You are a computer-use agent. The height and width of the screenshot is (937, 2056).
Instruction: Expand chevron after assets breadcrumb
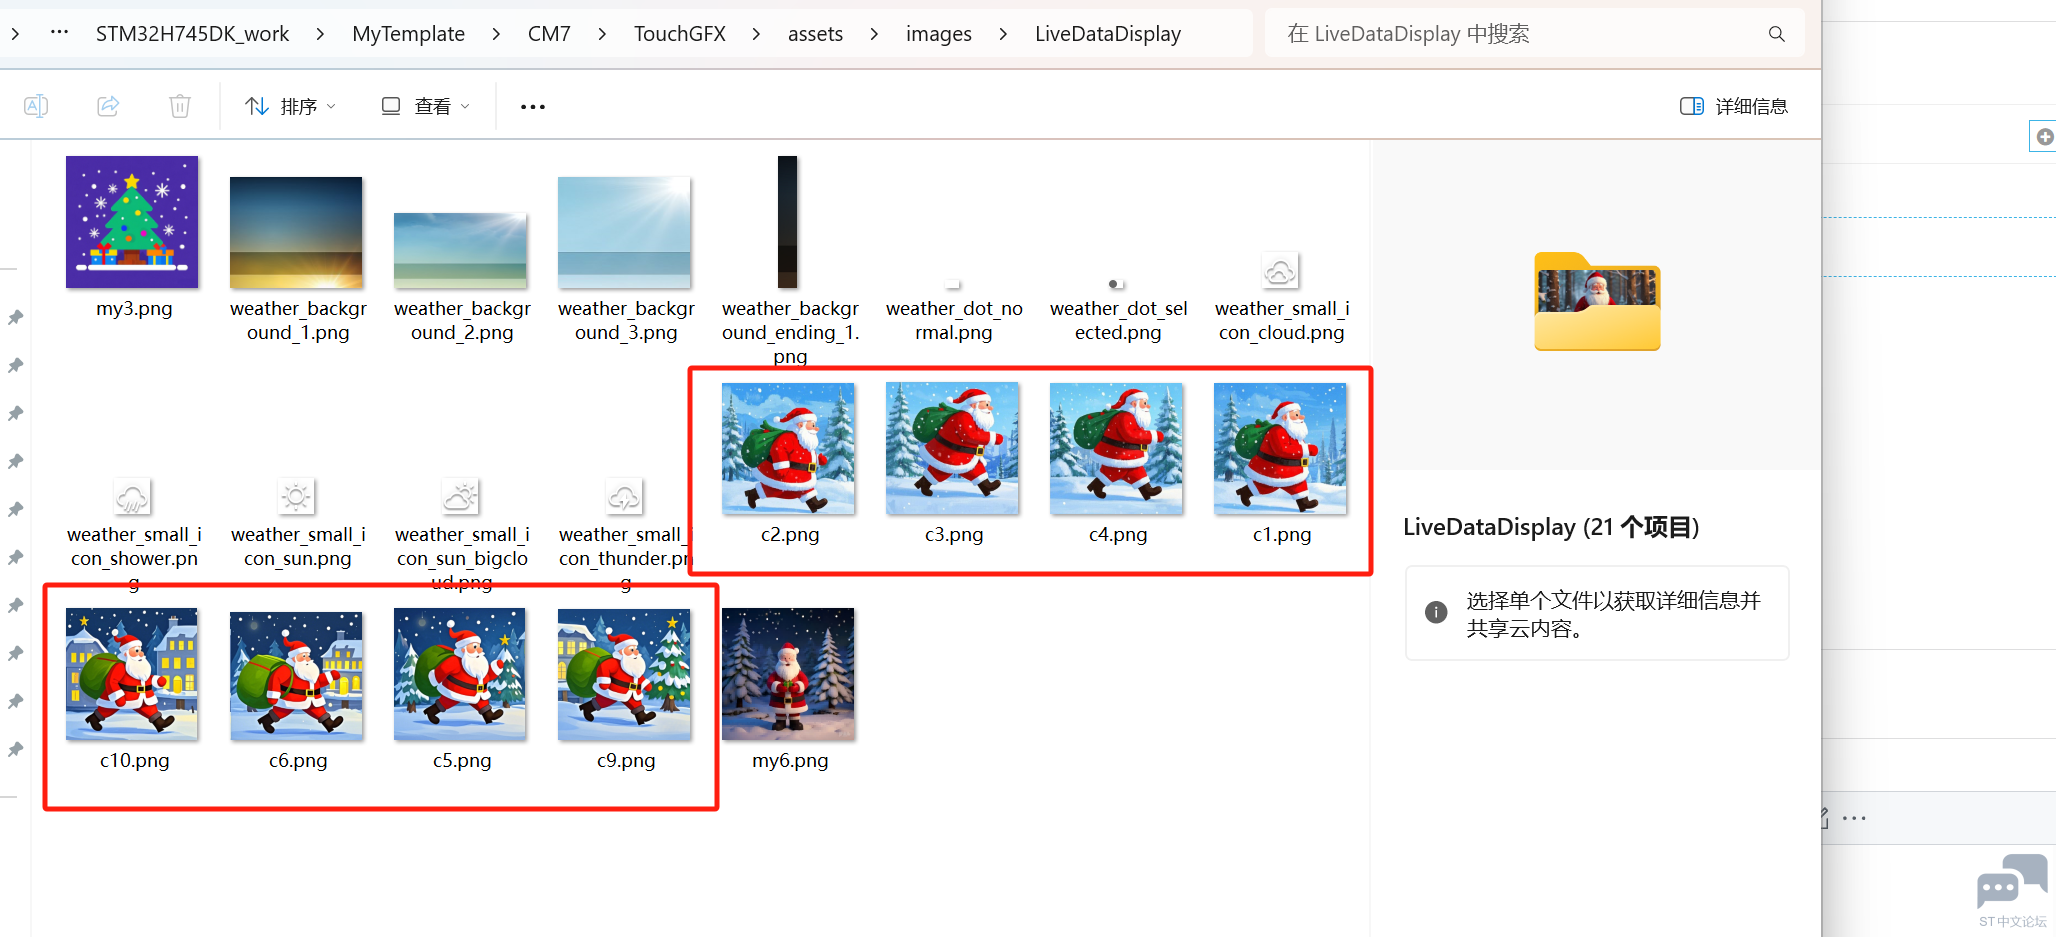click(874, 34)
